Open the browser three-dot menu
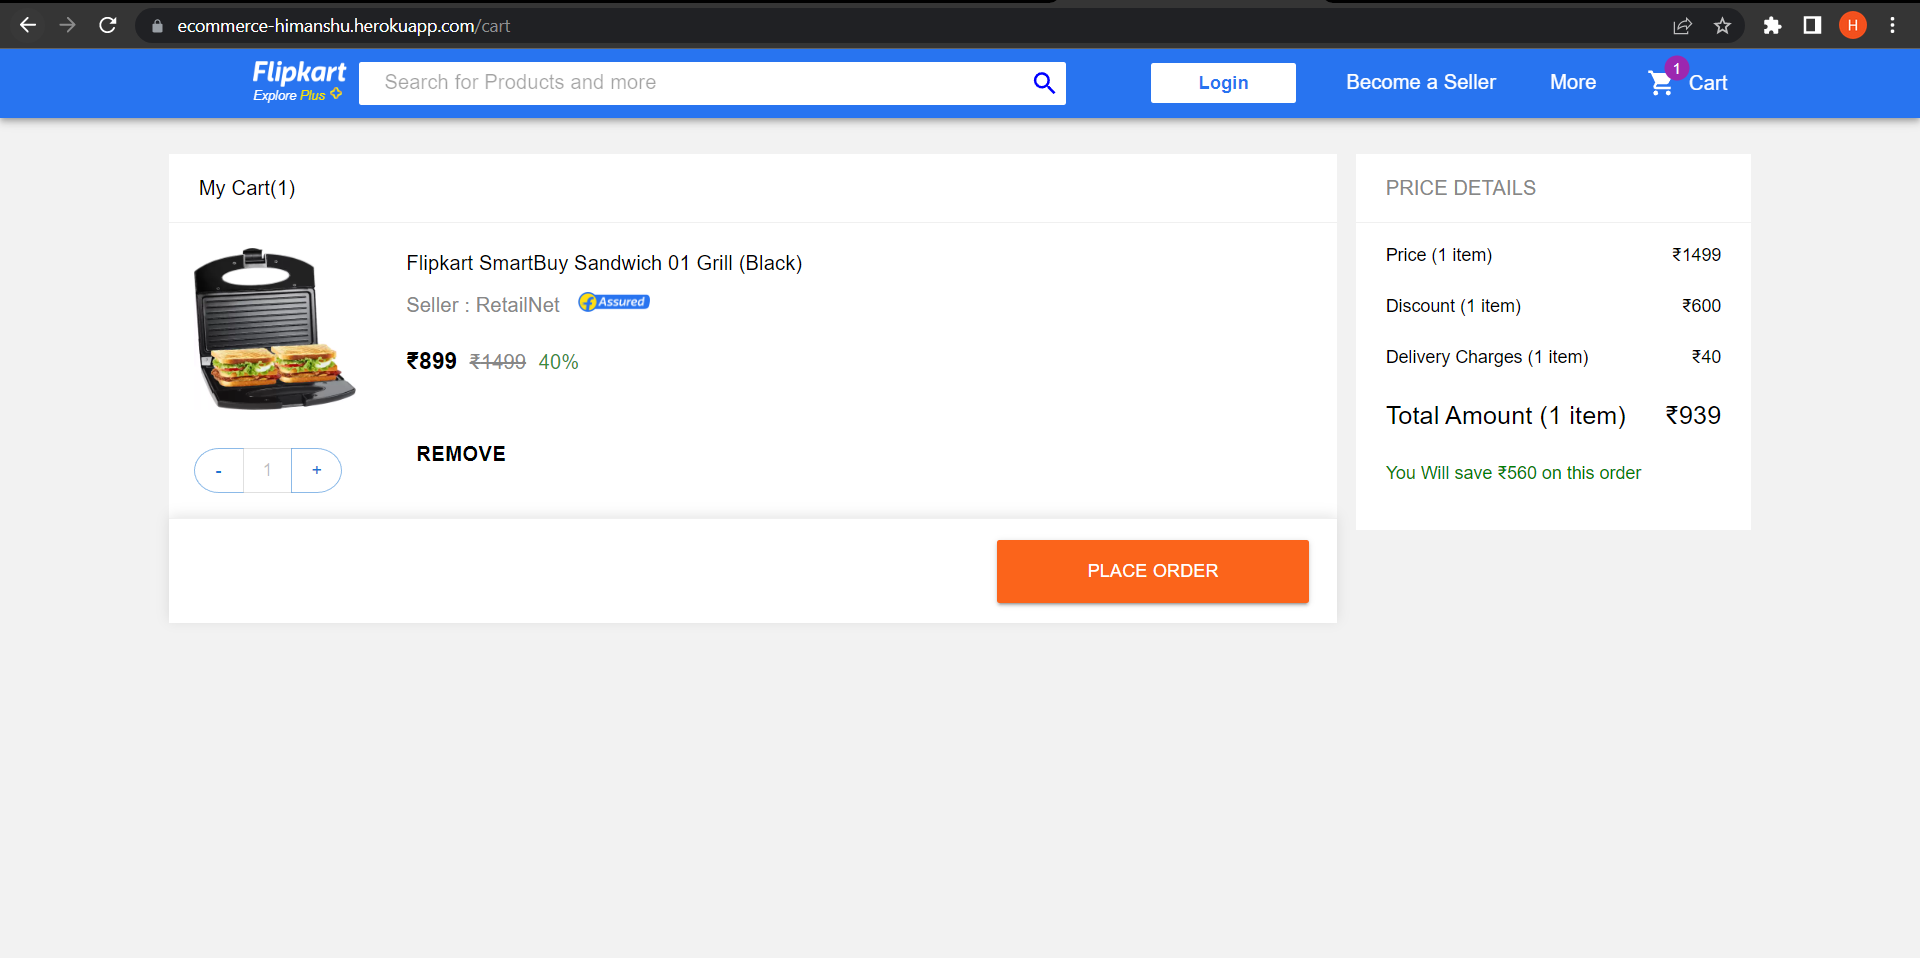The image size is (1920, 958). [1893, 25]
